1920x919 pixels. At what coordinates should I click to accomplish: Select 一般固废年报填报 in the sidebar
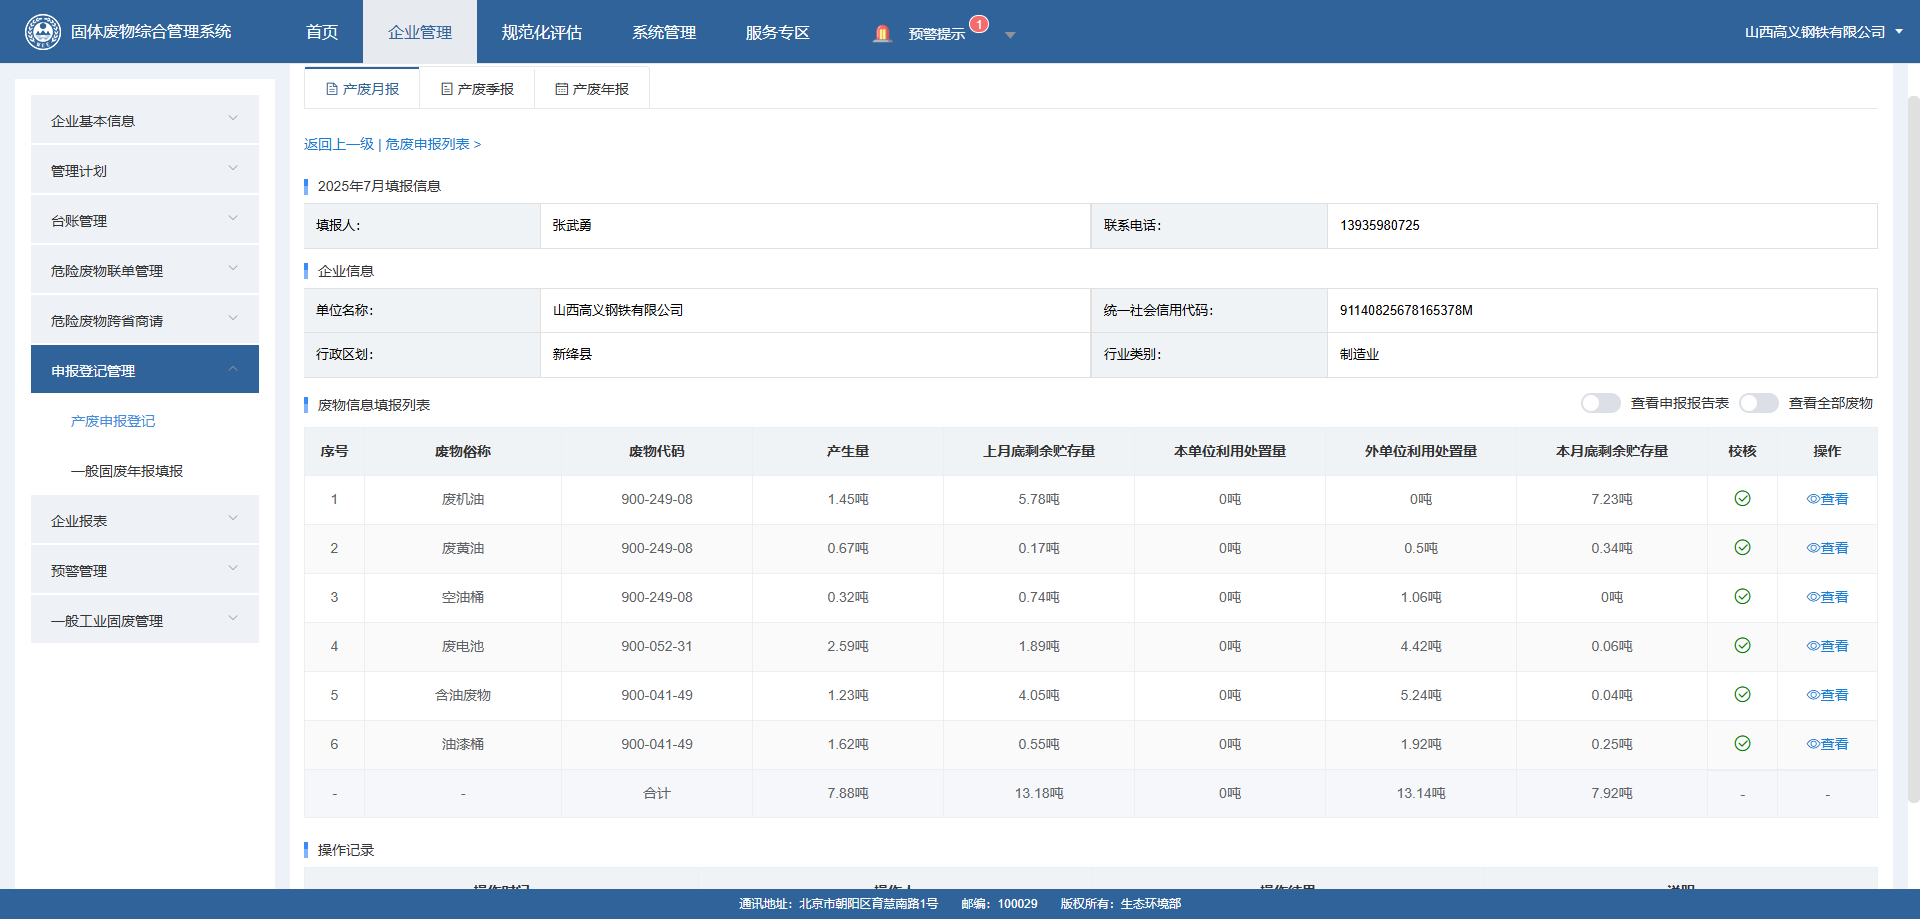127,471
